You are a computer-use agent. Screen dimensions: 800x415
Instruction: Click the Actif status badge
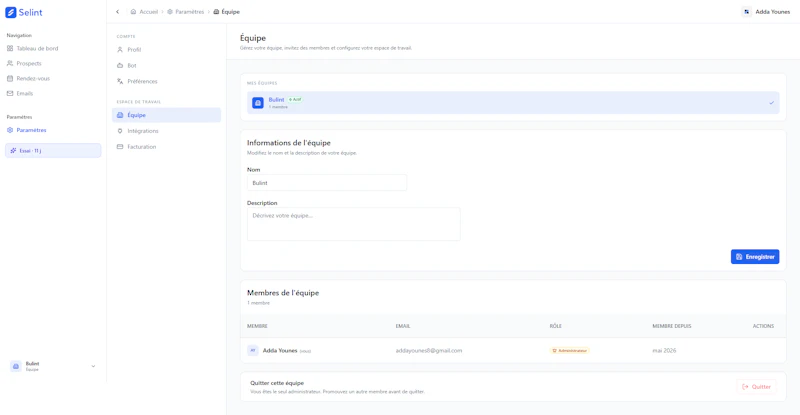coord(295,100)
